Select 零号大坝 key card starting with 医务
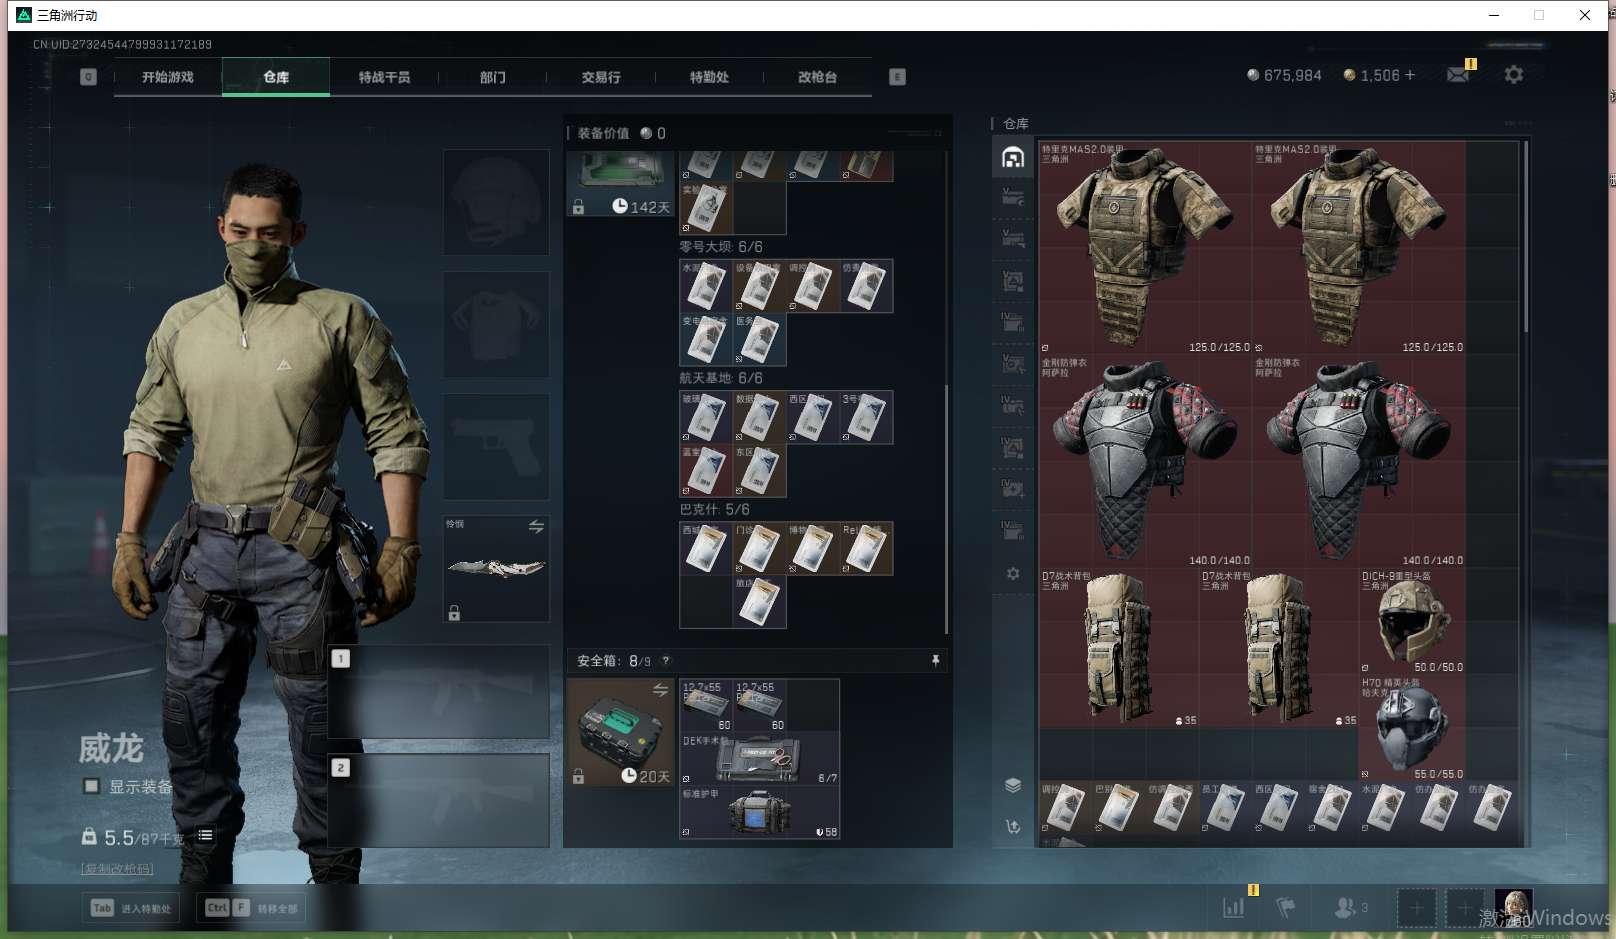The height and width of the screenshot is (939, 1616). point(759,340)
